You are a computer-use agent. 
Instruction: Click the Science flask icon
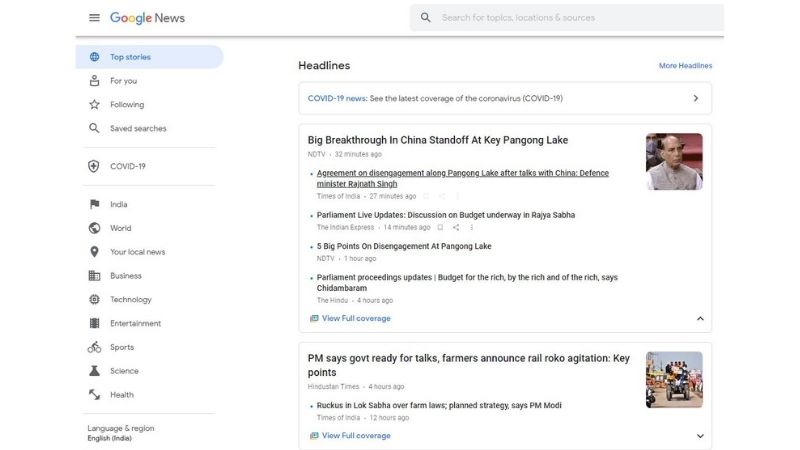(94, 371)
